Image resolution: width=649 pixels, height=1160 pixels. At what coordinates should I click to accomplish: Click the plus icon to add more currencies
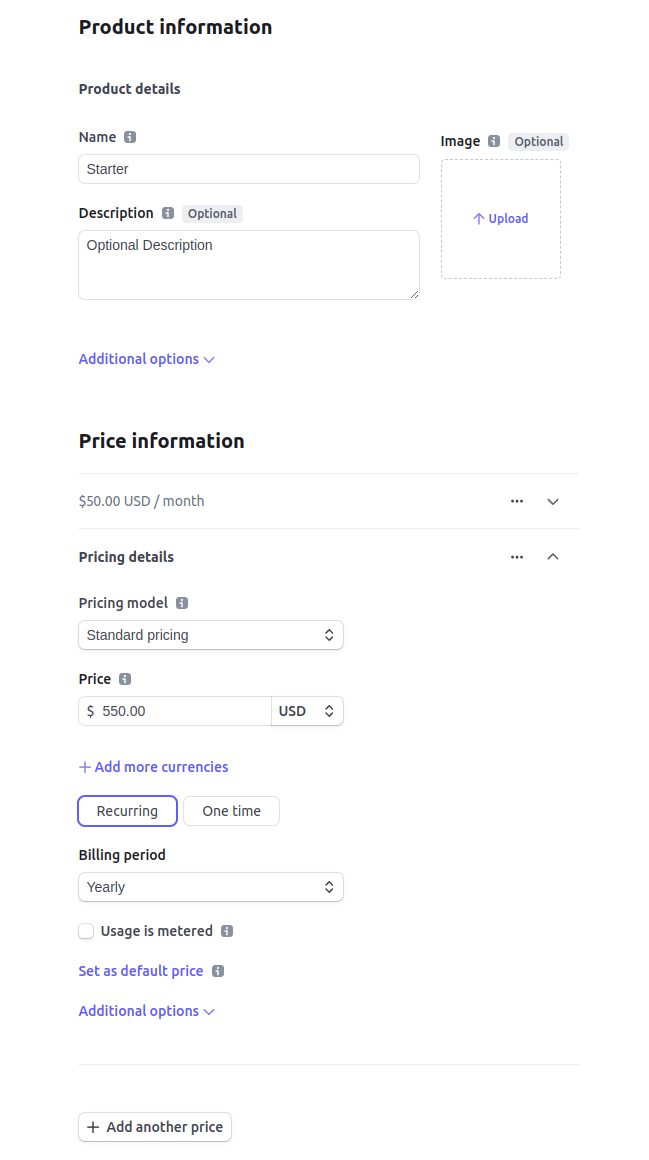point(84,766)
